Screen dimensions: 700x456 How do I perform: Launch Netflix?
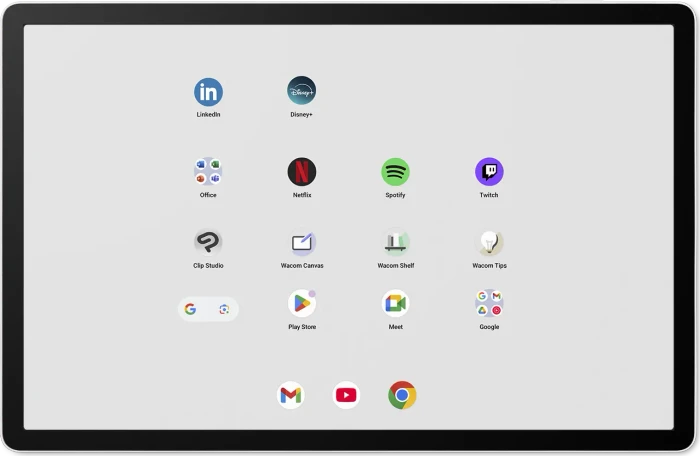[302, 172]
